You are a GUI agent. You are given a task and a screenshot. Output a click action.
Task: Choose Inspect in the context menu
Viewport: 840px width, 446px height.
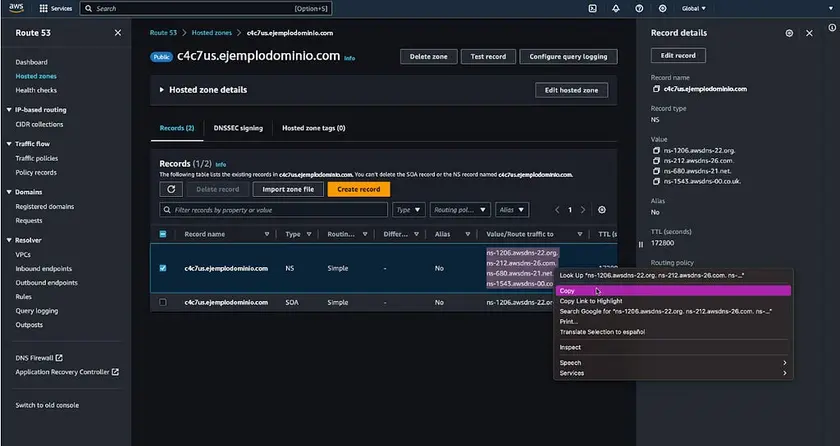click(673, 347)
